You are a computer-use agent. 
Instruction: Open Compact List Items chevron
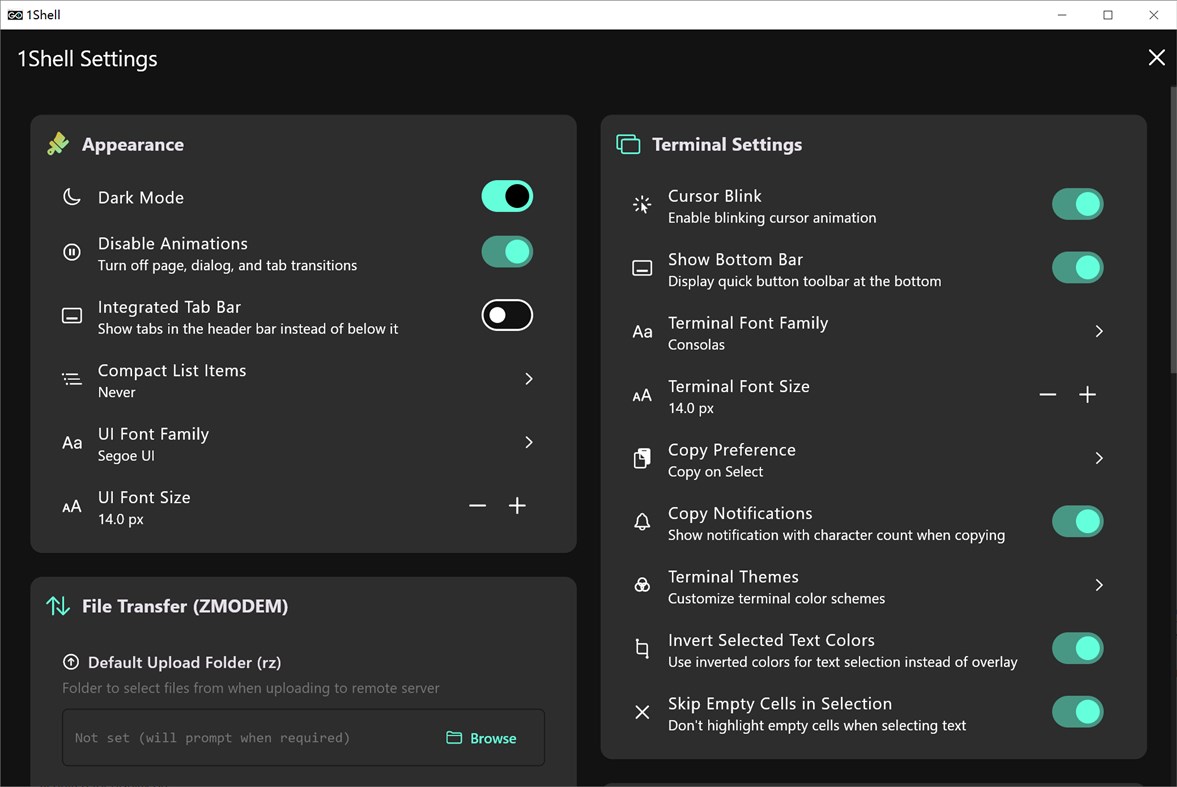(528, 378)
